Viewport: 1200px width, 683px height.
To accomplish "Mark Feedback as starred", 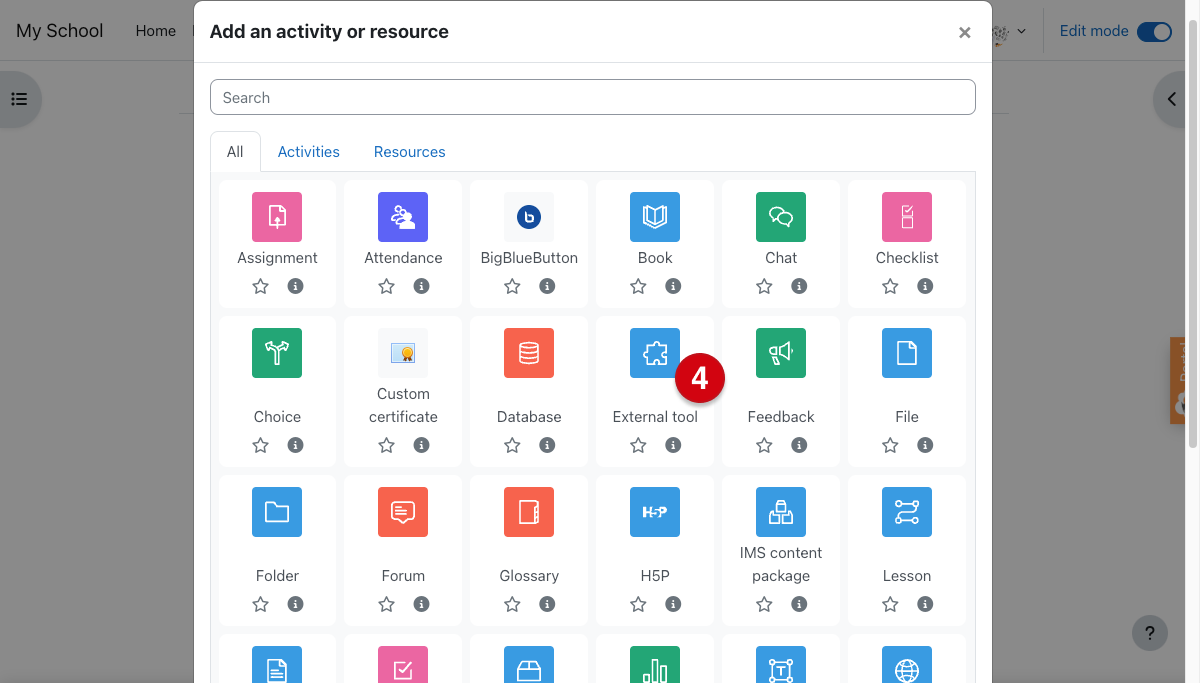I will (x=764, y=445).
